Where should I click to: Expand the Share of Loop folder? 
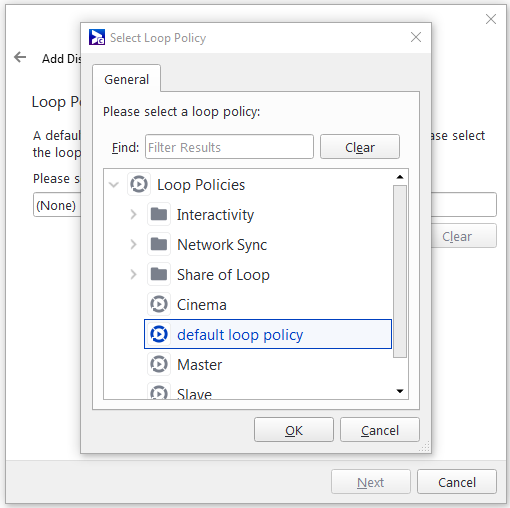133,274
